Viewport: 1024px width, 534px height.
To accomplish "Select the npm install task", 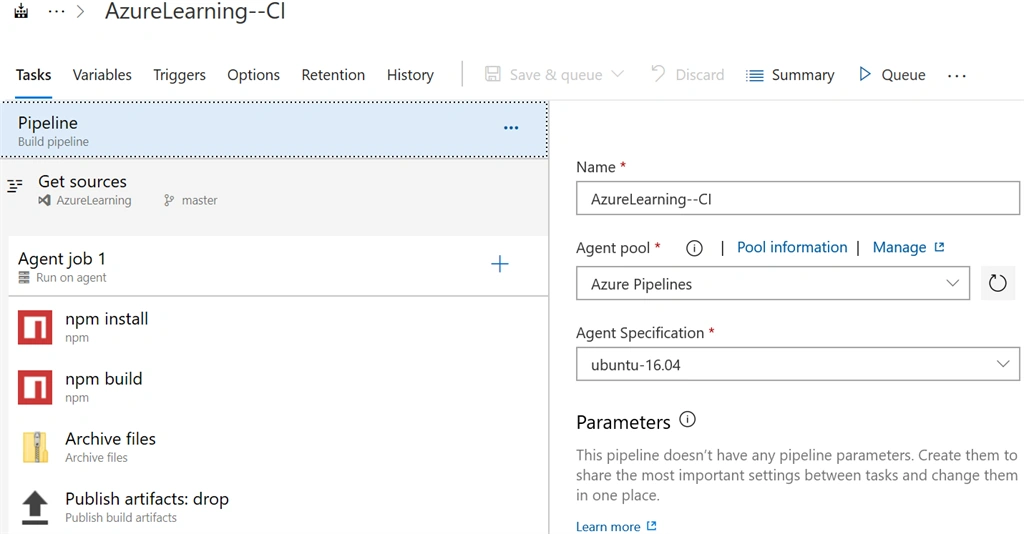I will [278, 327].
